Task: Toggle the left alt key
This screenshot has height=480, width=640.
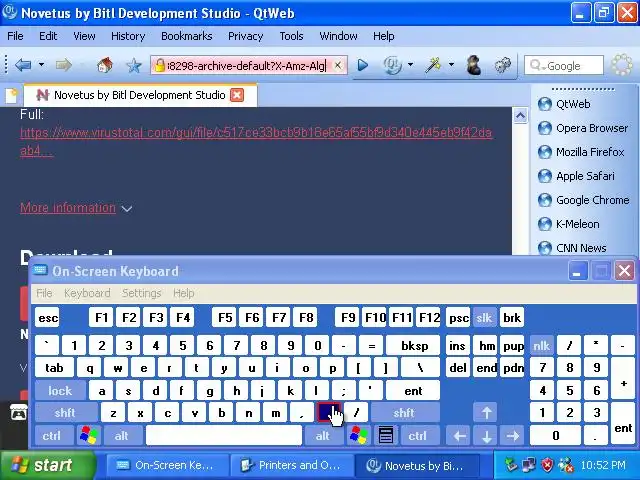Action: pos(122,436)
